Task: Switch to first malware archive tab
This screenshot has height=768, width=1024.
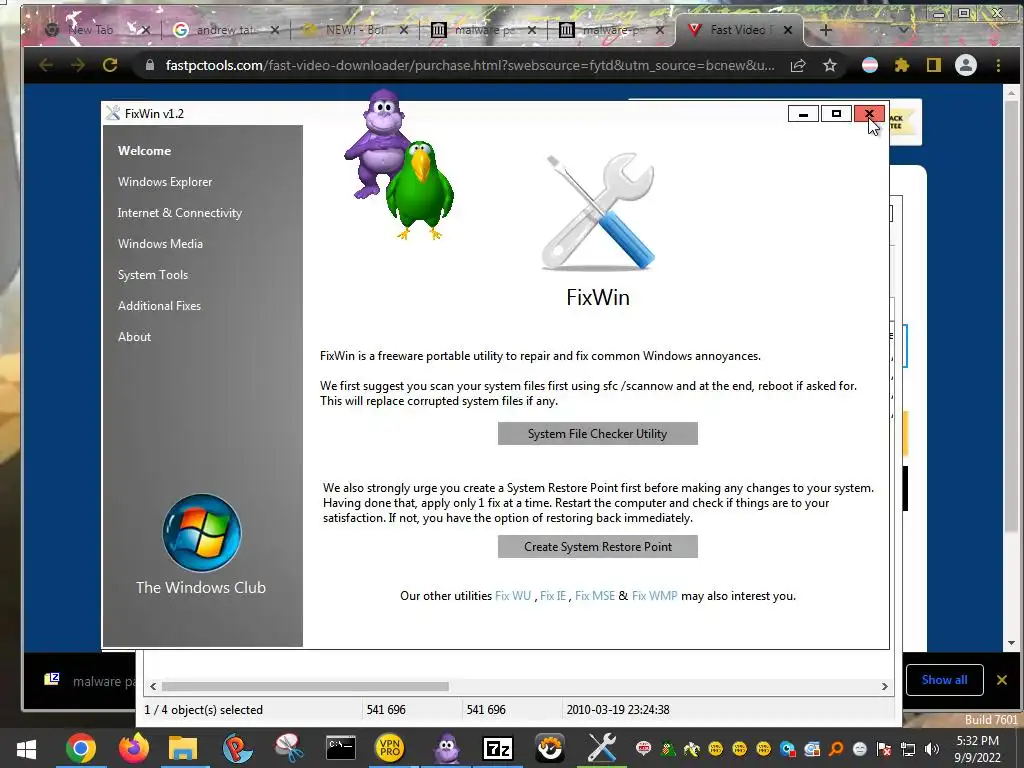Action: 483,30
